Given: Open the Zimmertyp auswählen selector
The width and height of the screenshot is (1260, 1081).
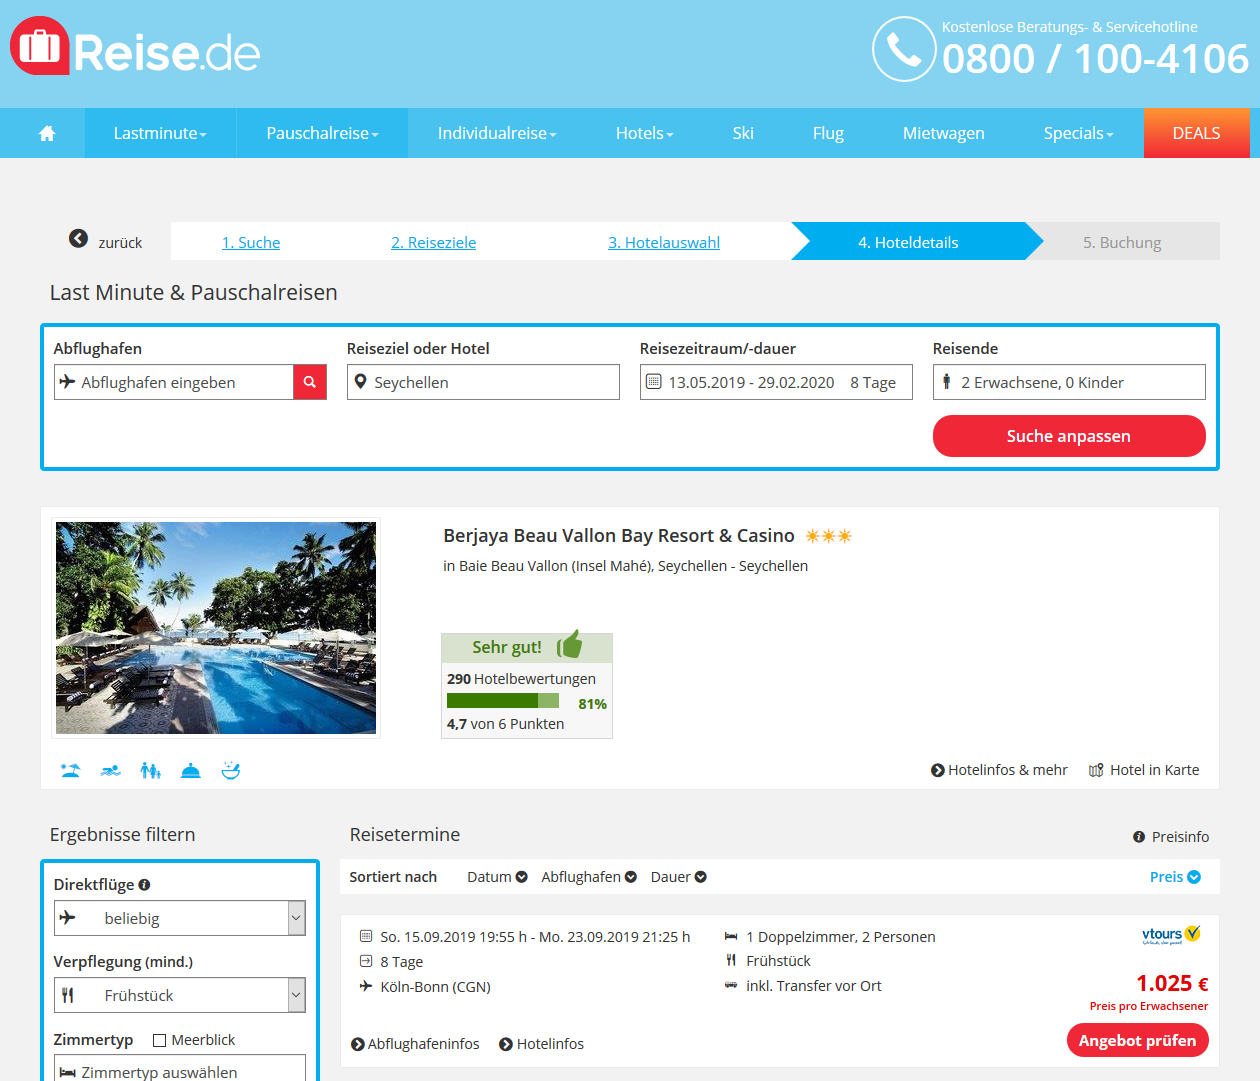Looking at the screenshot, I should tap(180, 1068).
